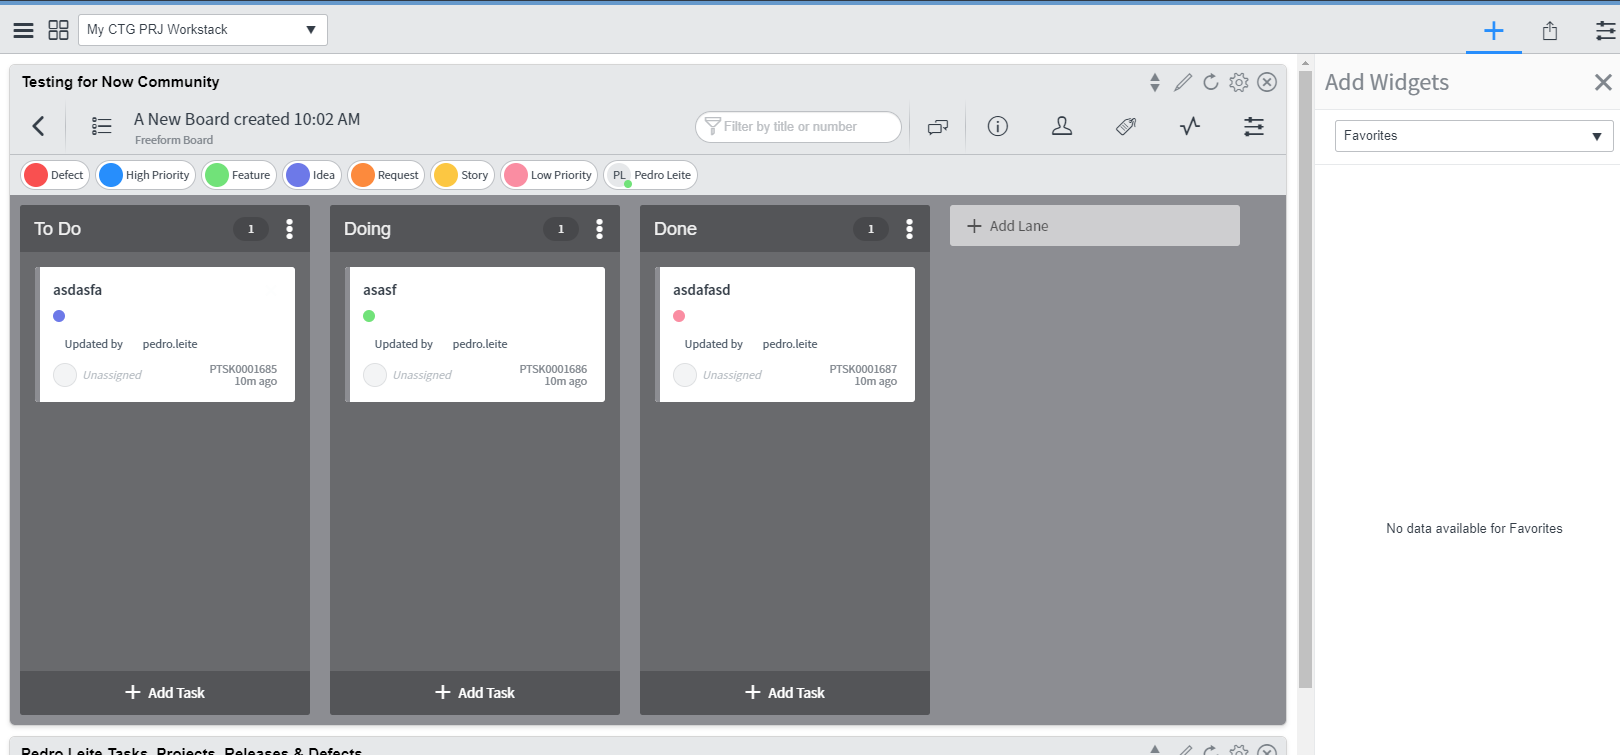Open the widget gear settings

coord(1239,82)
